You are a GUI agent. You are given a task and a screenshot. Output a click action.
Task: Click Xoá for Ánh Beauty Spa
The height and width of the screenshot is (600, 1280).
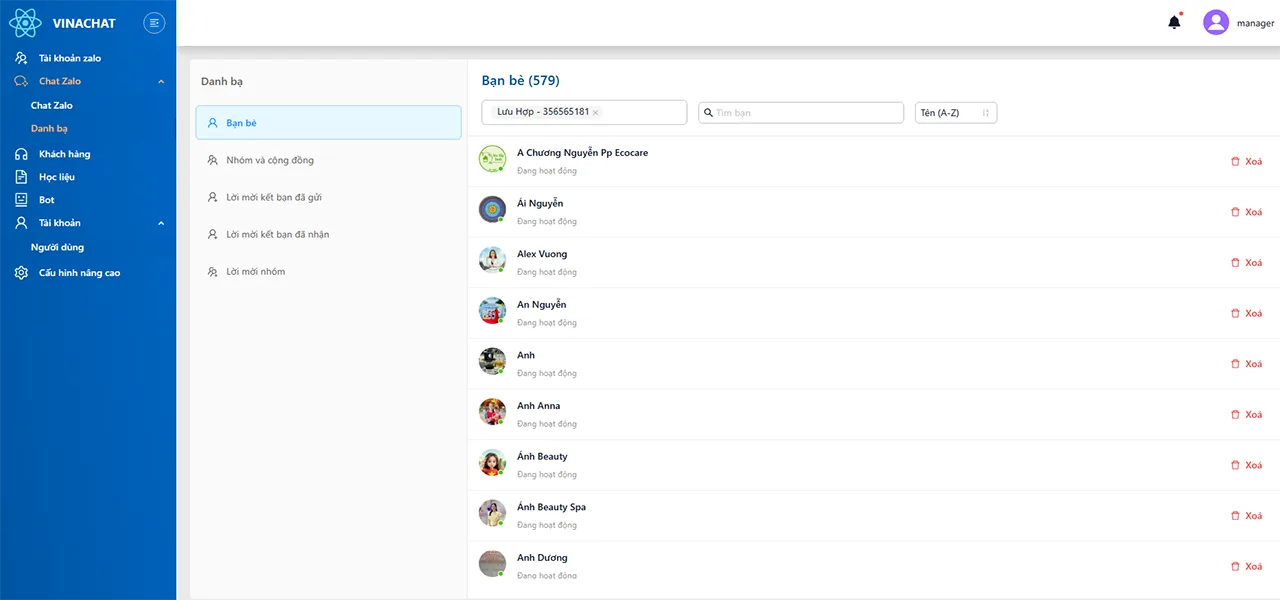coord(1246,516)
